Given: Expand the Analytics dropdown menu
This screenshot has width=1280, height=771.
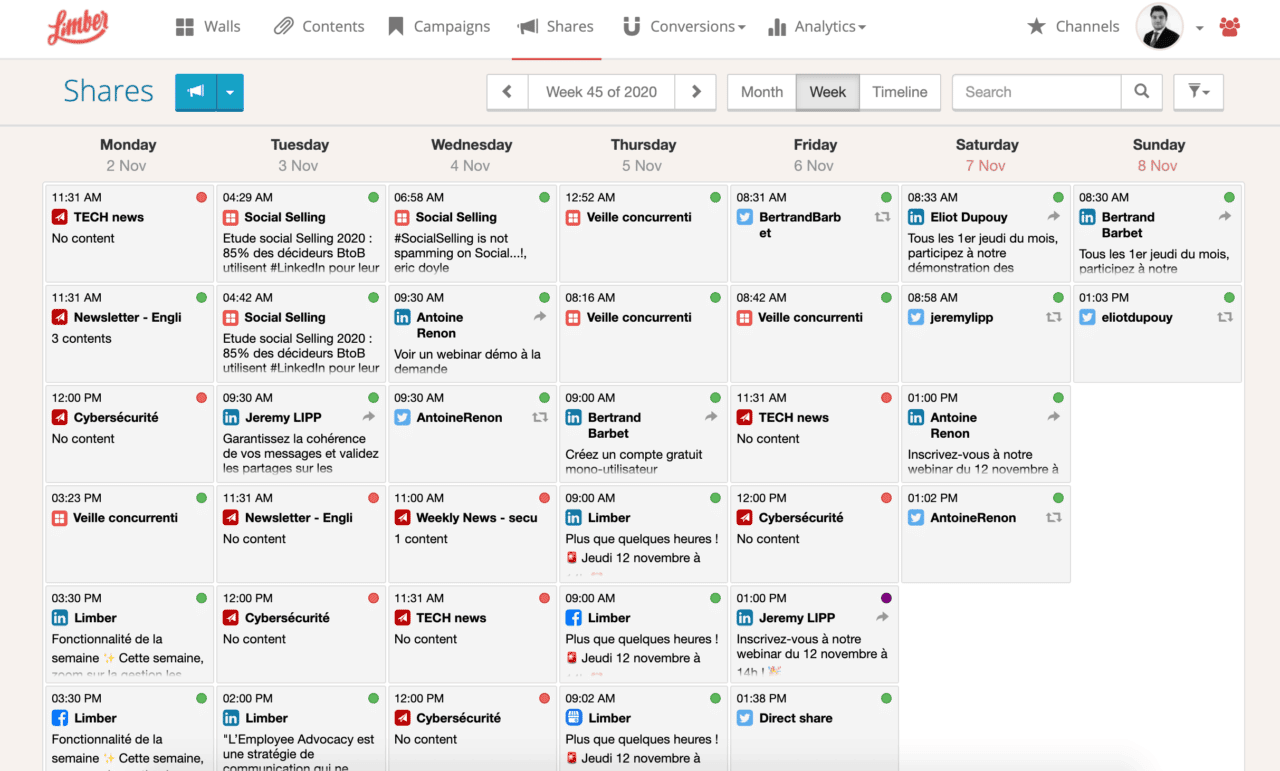Looking at the screenshot, I should [817, 27].
